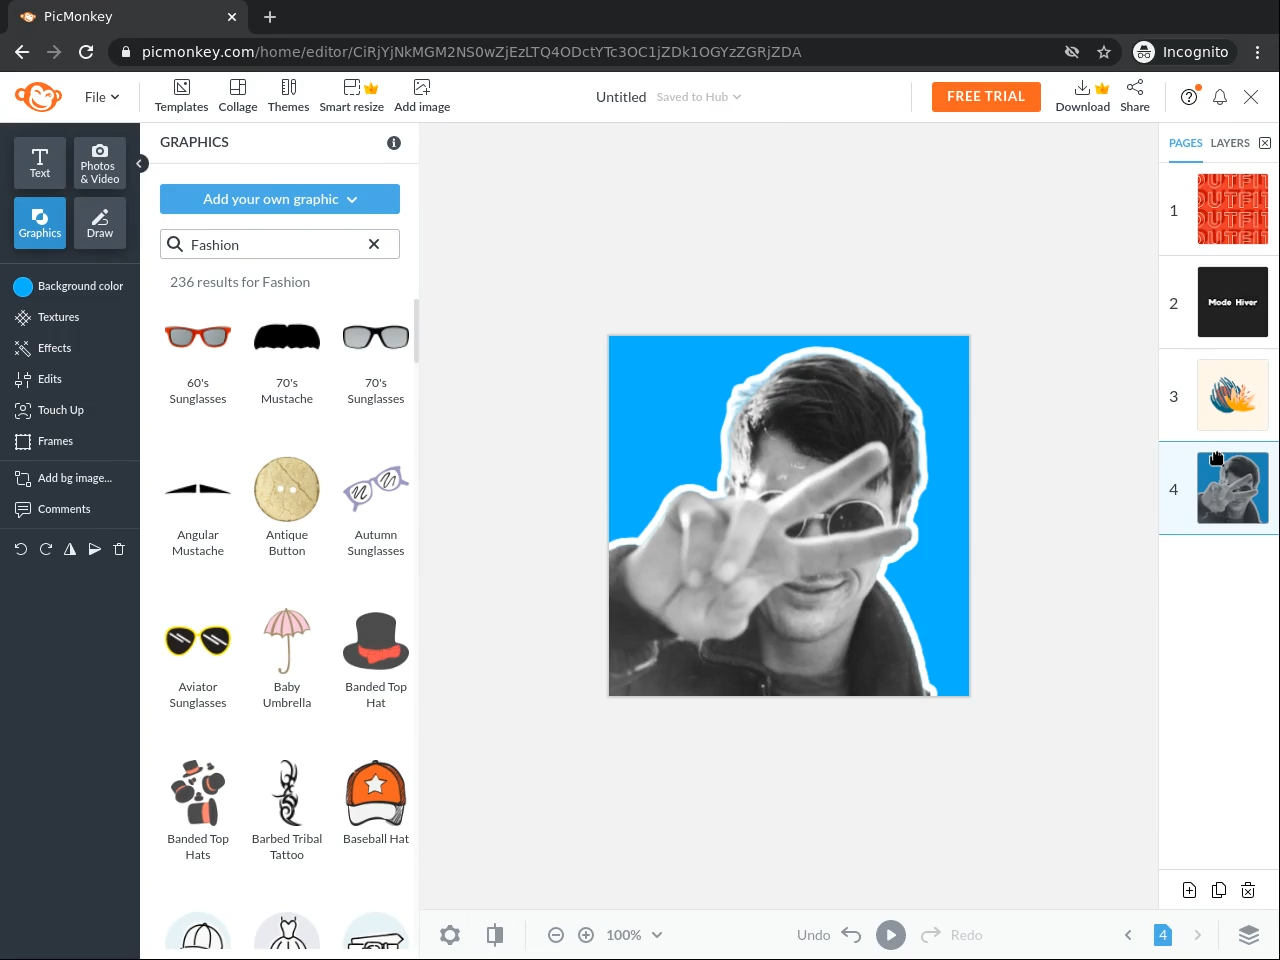Close the Pages panel
Image resolution: width=1280 pixels, height=960 pixels.
(1265, 143)
